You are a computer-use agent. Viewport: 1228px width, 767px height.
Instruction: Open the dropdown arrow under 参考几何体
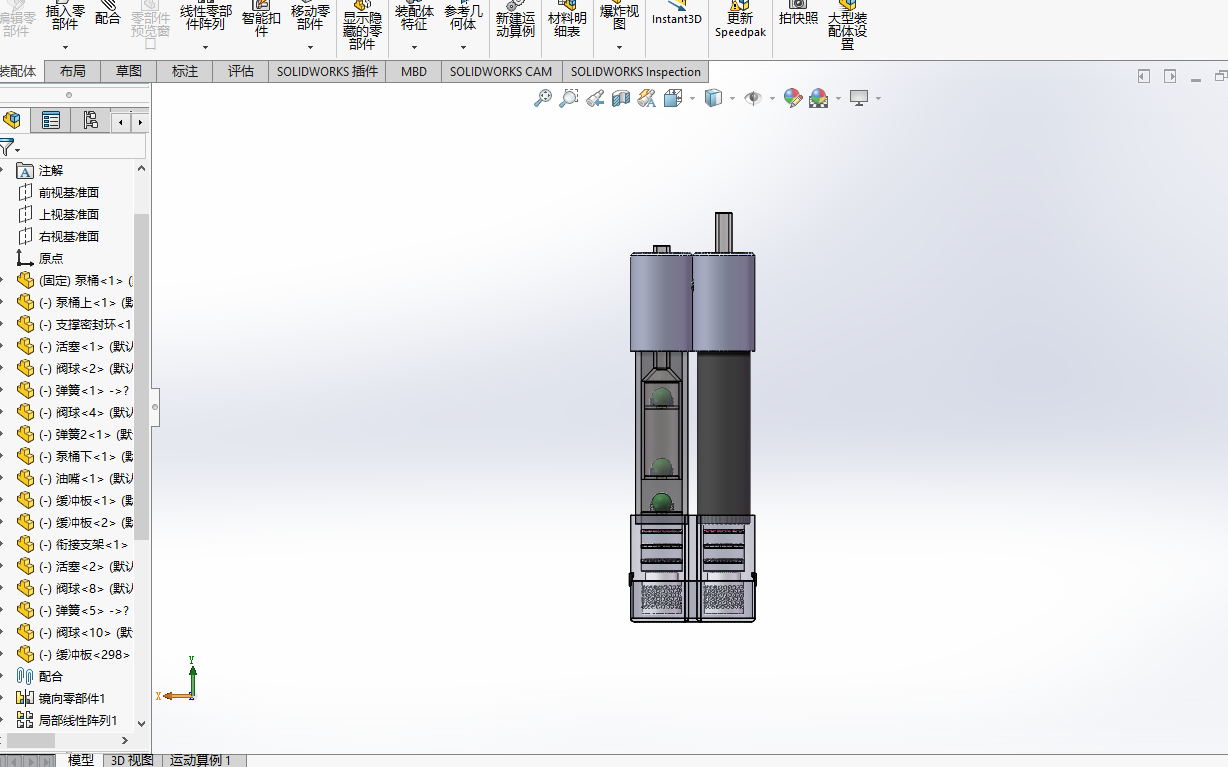[463, 47]
